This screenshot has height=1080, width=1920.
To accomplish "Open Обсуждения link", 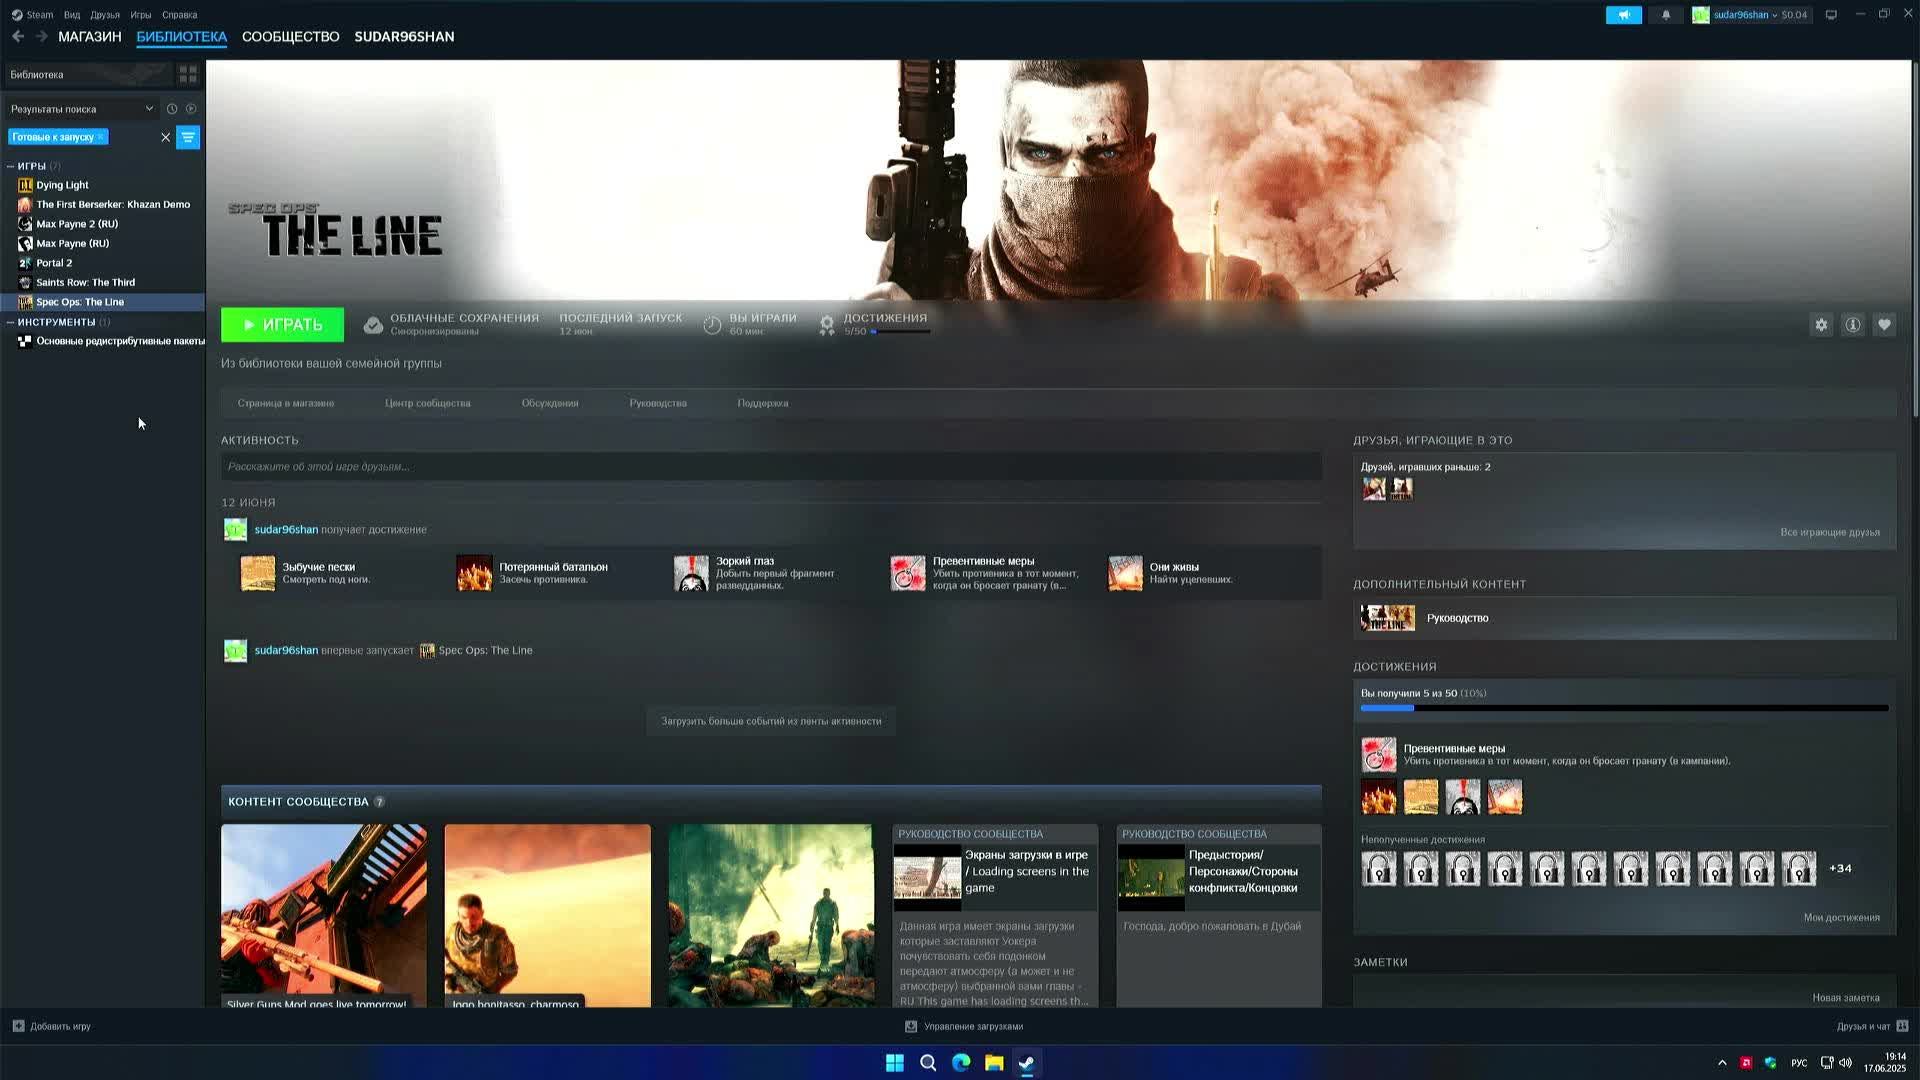I will pyautogui.click(x=550, y=403).
